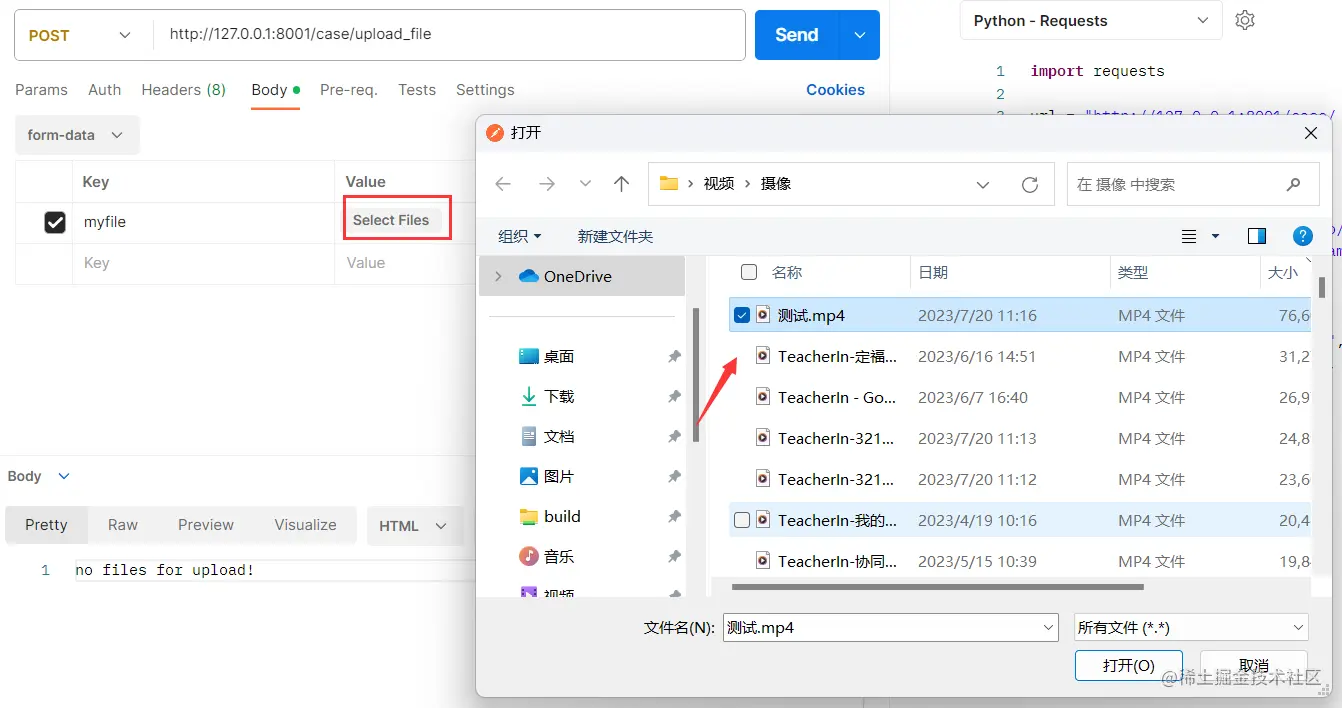Screen dimensions: 1342x708
Task: Click the request URL input field
Action: pos(449,35)
